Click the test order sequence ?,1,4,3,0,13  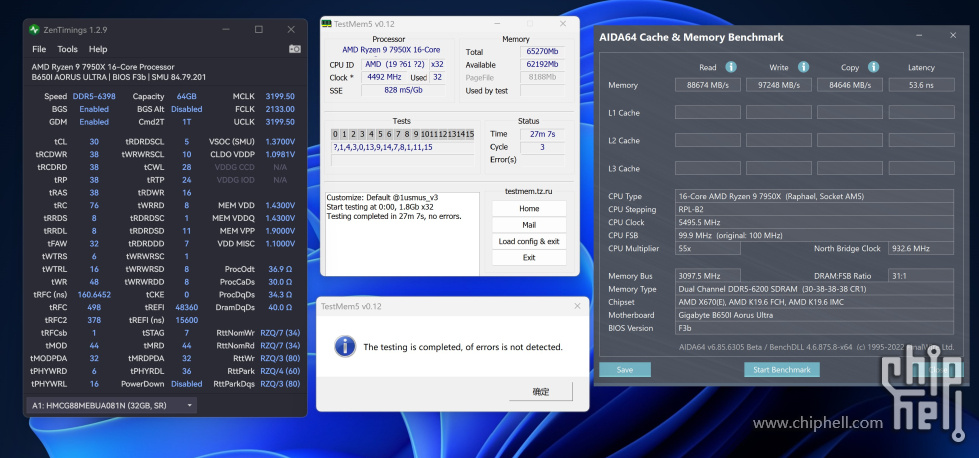pyautogui.click(x=402, y=147)
